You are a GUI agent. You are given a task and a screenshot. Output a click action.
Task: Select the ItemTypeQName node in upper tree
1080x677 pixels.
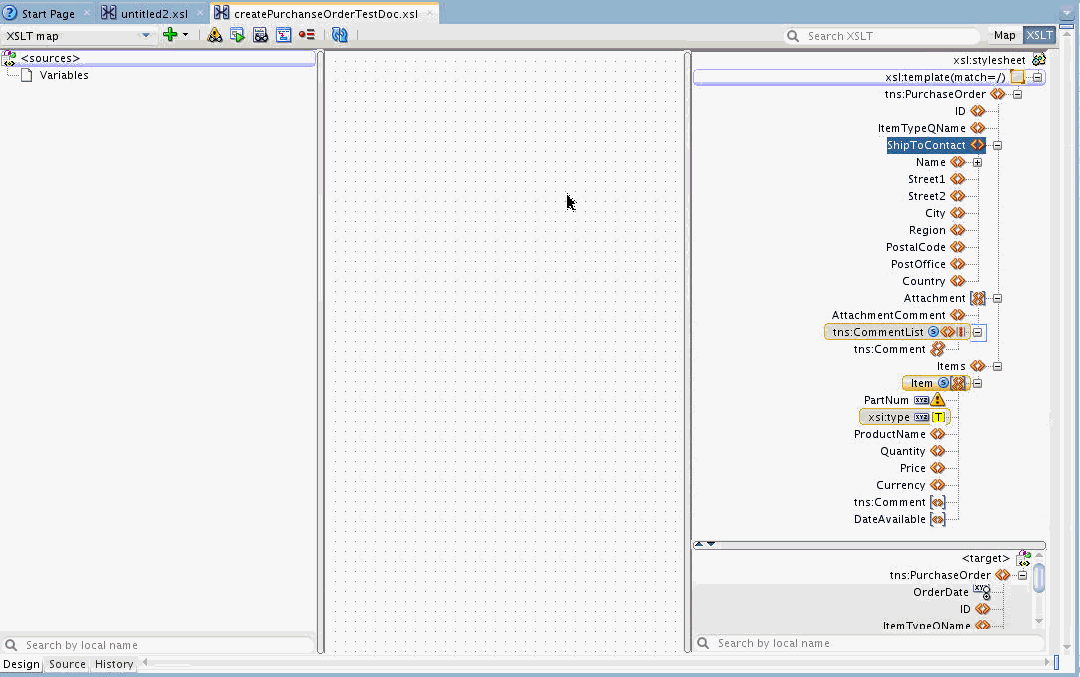click(x=922, y=128)
